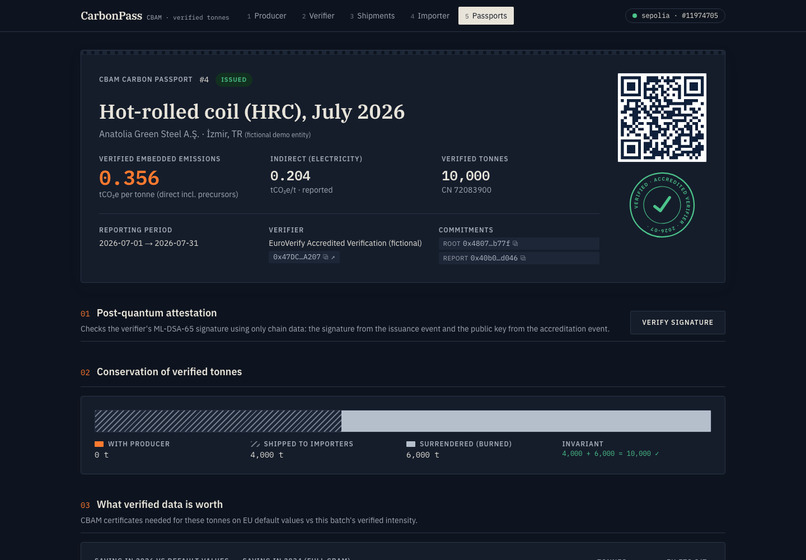Open verifier address in external explorer
Viewport: 806px width, 560px height.
[x=333, y=257]
